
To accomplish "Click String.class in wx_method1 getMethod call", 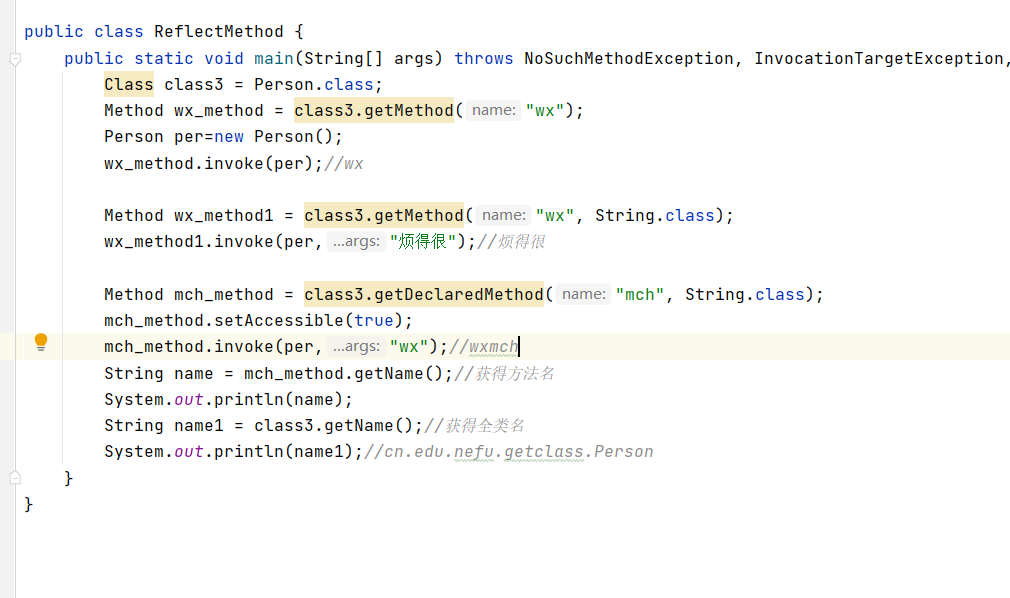I will pyautogui.click(x=654, y=215).
